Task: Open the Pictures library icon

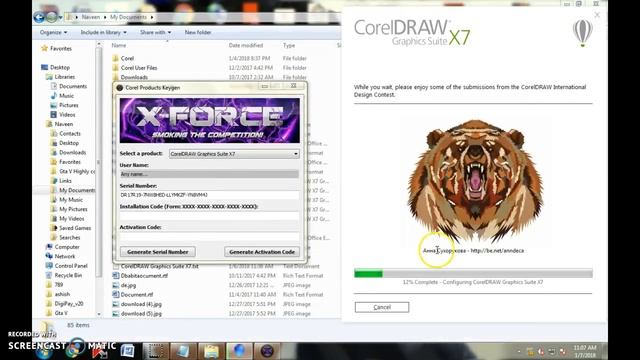Action: pos(53,105)
